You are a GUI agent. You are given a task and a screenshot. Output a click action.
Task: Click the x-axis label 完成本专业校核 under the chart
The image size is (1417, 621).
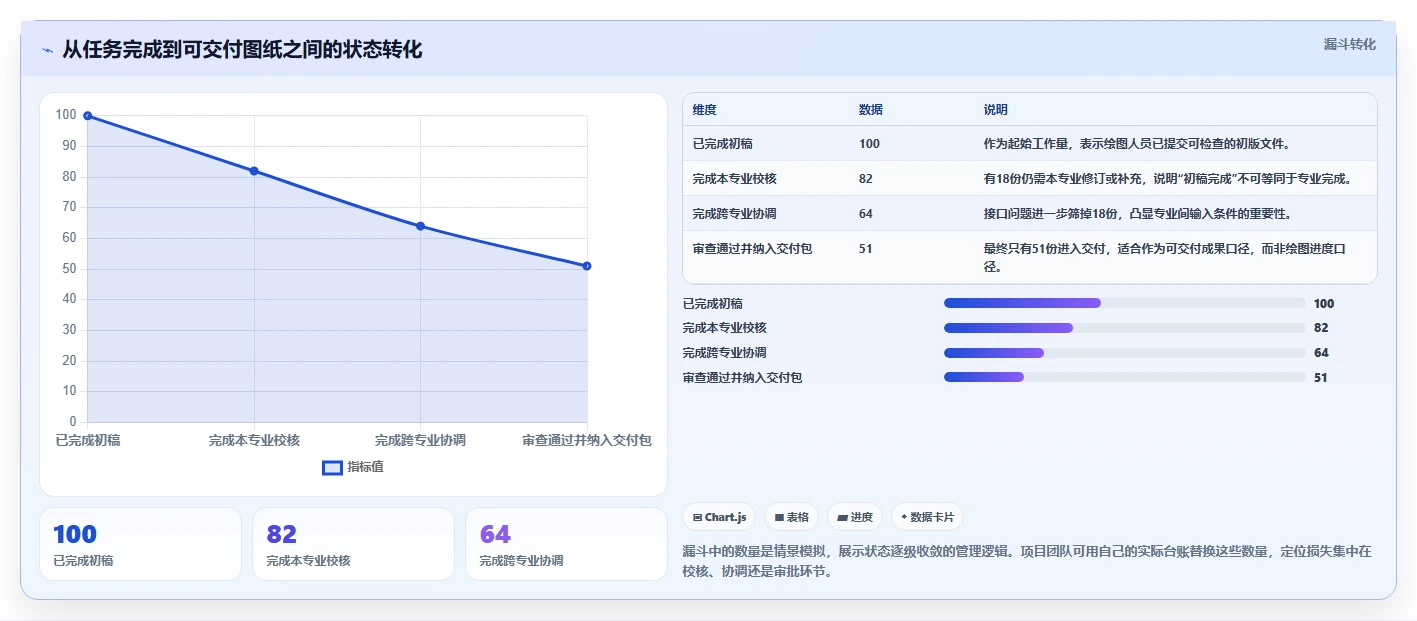[x=254, y=440]
